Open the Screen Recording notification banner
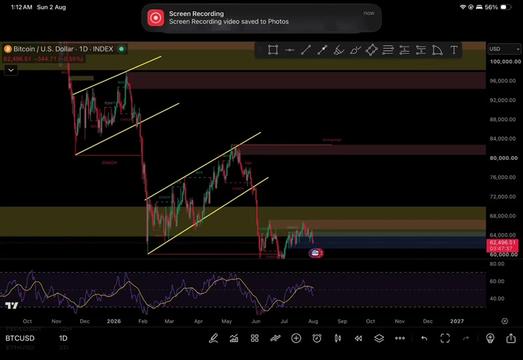The image size is (523, 360). (262, 18)
